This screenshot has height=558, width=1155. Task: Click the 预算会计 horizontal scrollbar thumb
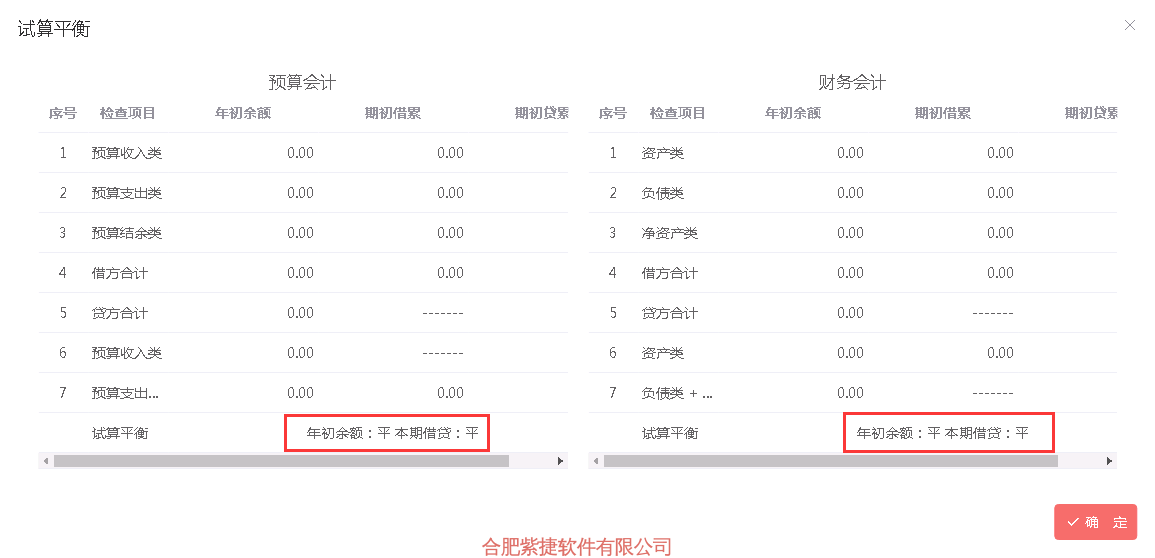[x=281, y=461]
